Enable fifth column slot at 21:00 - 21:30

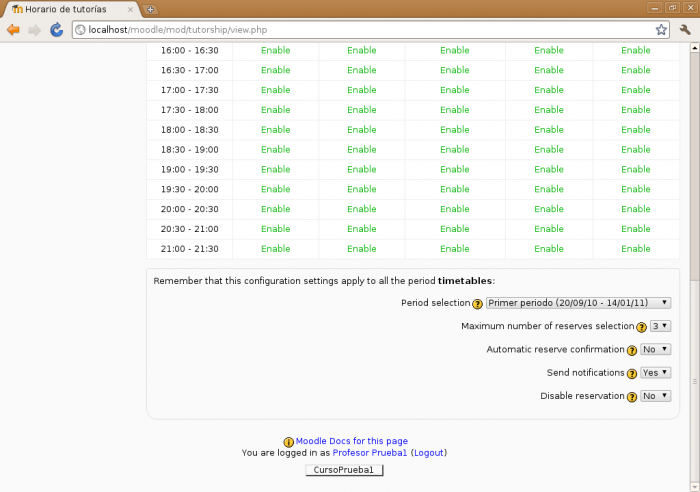pos(636,249)
